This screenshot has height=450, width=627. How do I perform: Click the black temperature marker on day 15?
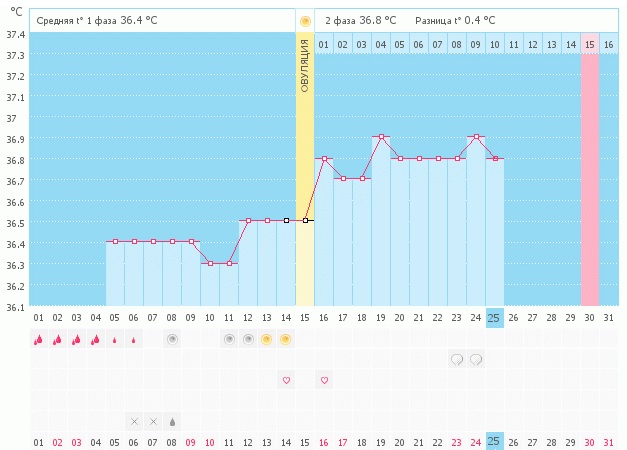[x=305, y=220]
